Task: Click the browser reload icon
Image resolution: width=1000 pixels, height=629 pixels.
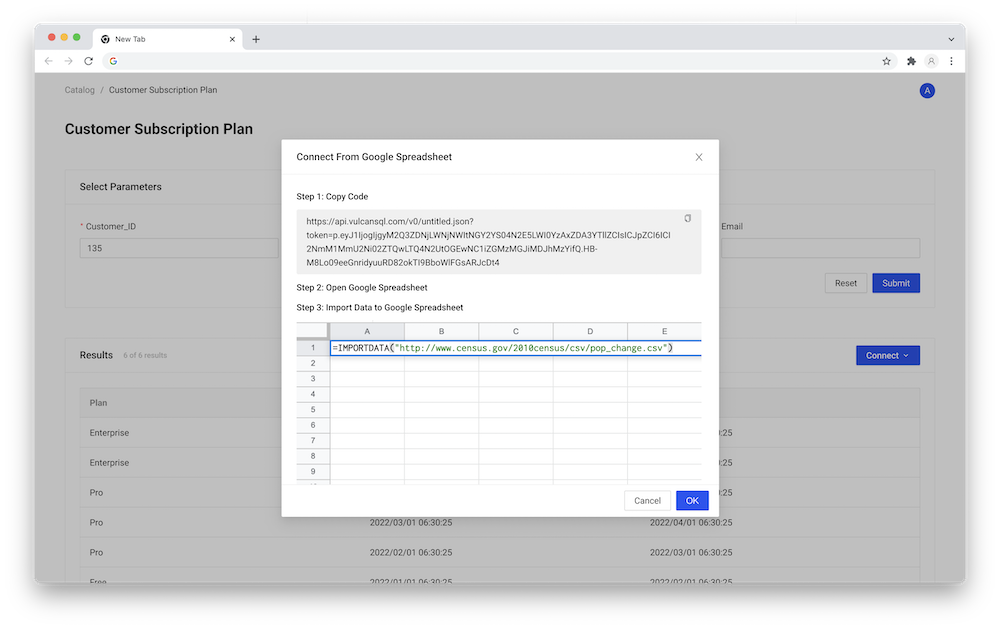Action: [x=89, y=61]
